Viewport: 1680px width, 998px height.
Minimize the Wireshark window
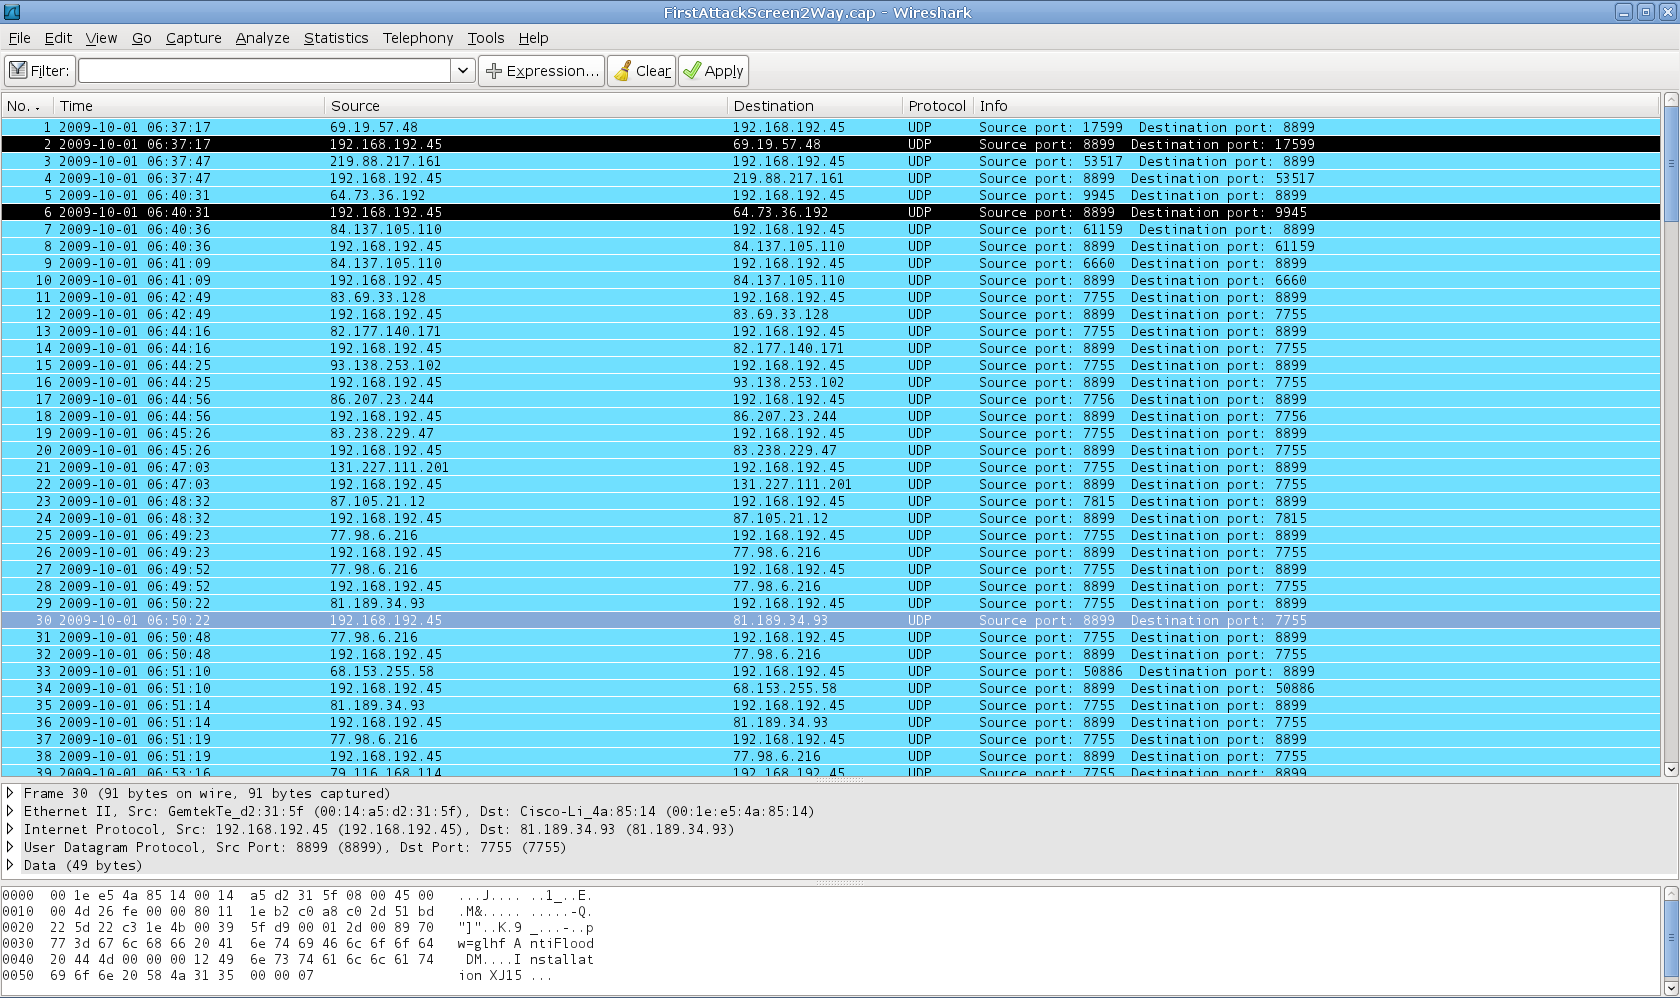1624,12
